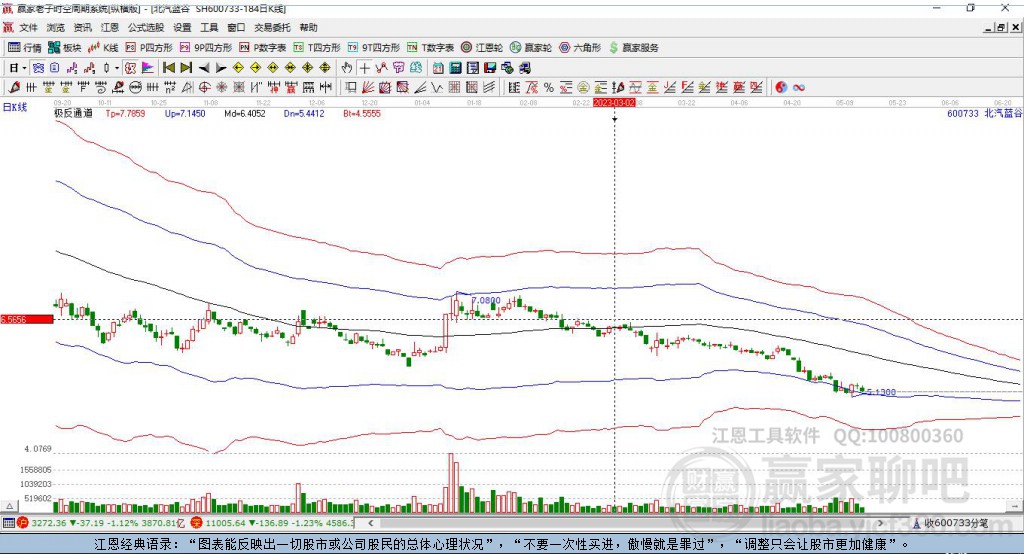Open the calendar date icon
The width and height of the screenshot is (1024, 554).
pyautogui.click(x=438, y=68)
